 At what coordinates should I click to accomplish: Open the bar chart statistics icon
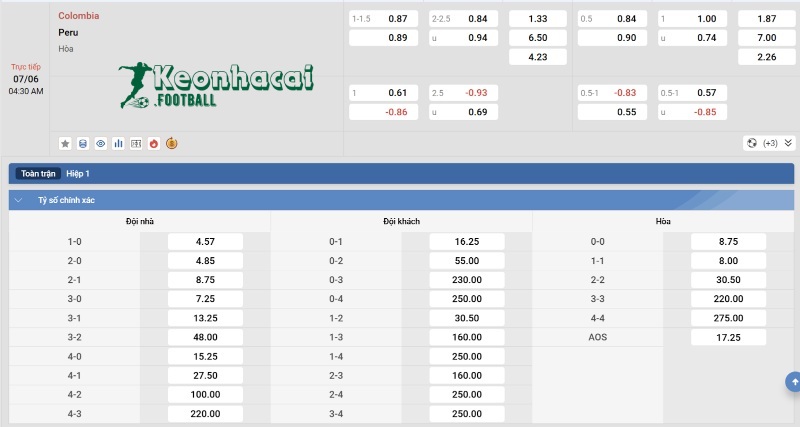tap(118, 143)
